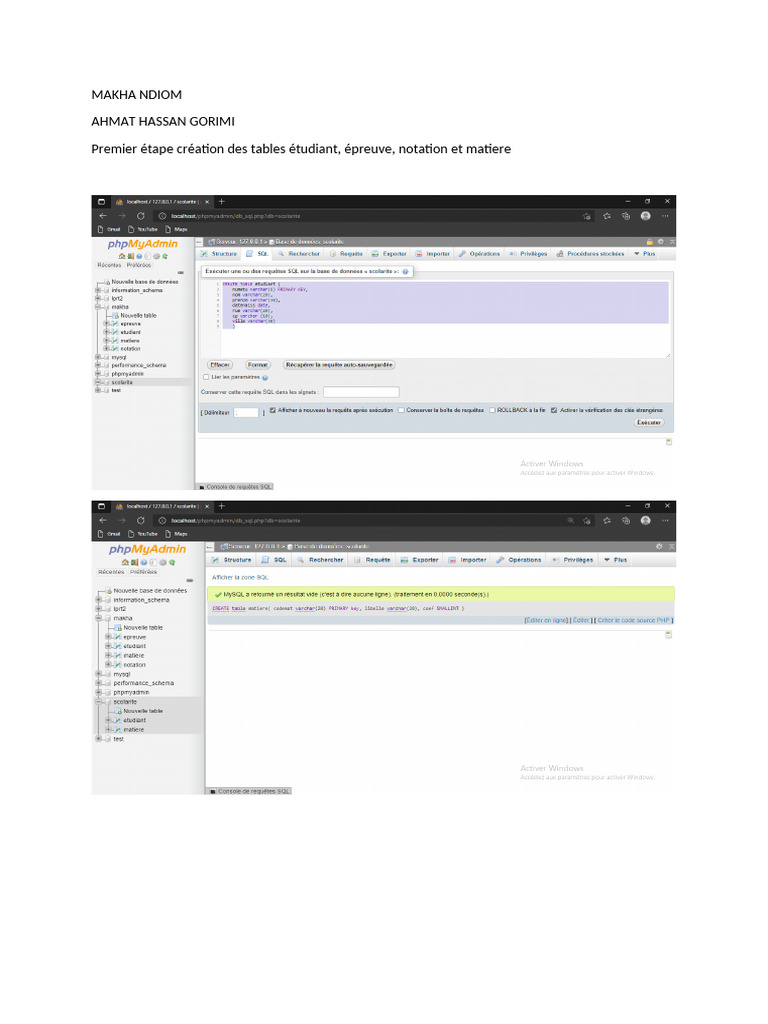Select the matiere table under scolarite in lower tree
This screenshot has width=768, height=1024.
(133, 729)
